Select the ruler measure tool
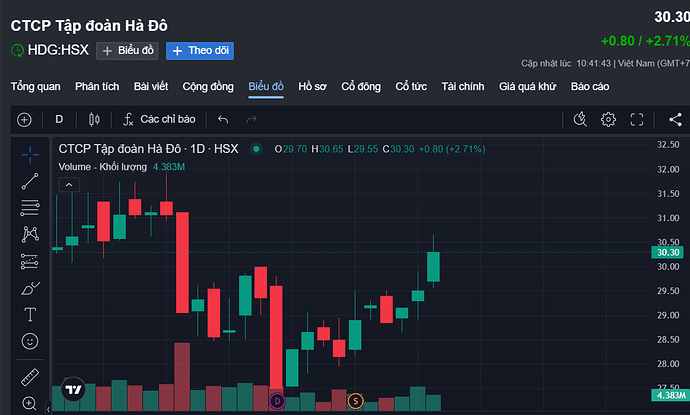Image resolution: width=690 pixels, height=415 pixels. pyautogui.click(x=31, y=377)
